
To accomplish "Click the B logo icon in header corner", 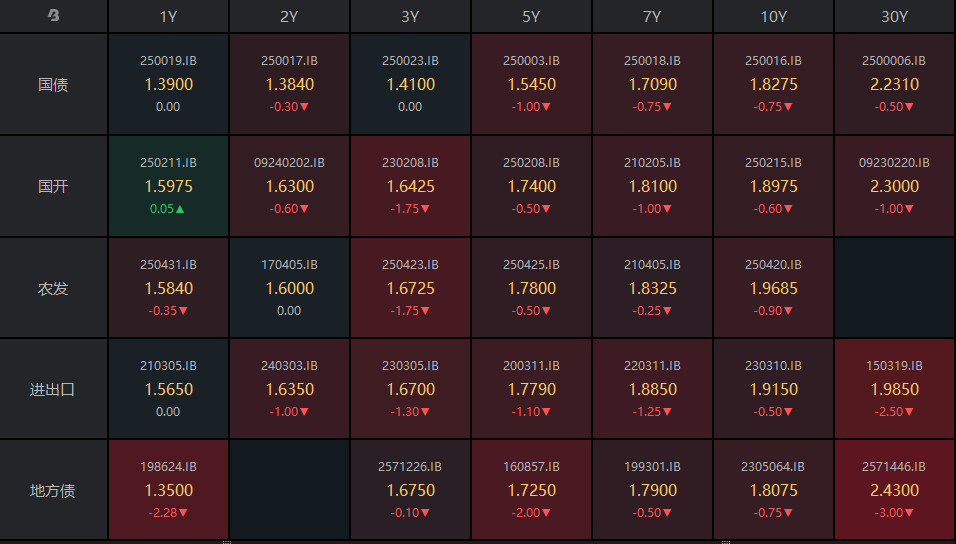I will (x=53, y=16).
